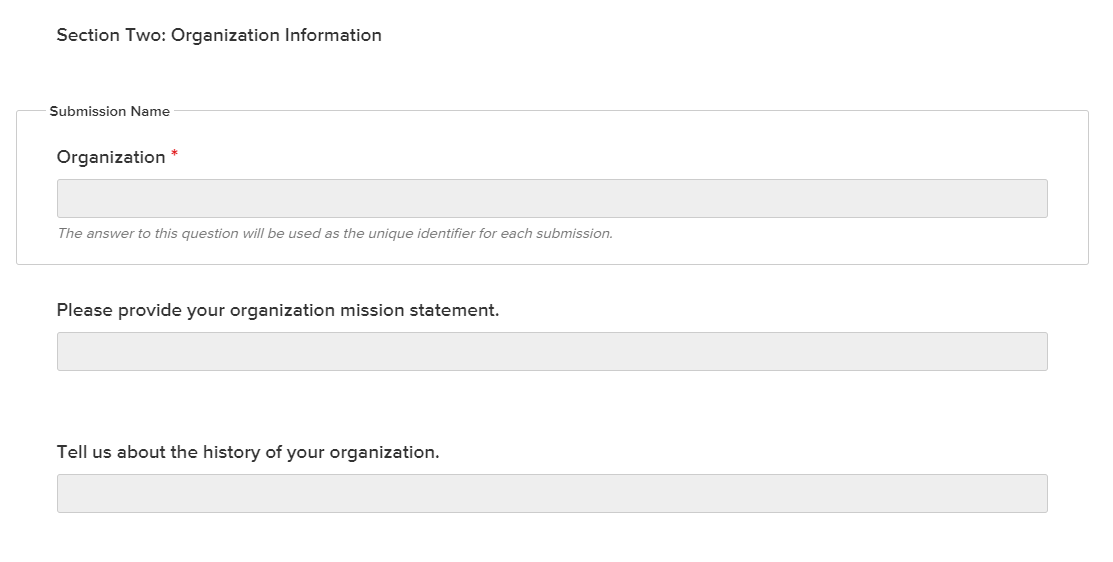Click the Organization text input field

(552, 198)
